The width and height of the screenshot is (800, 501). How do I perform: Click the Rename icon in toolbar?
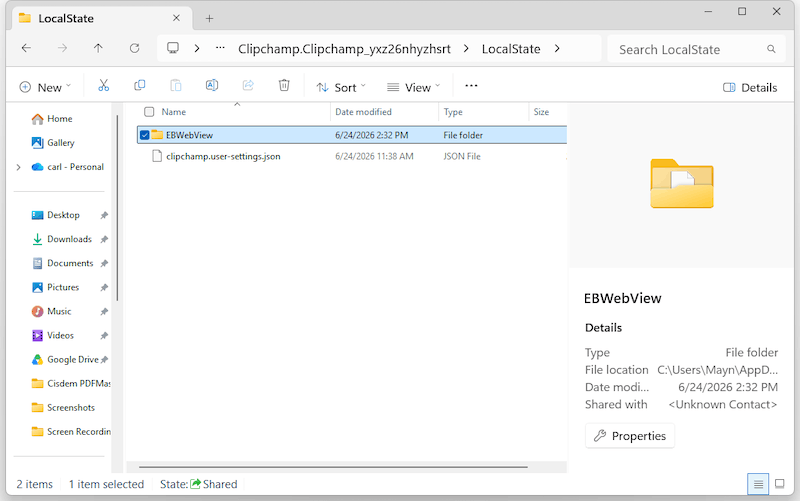point(212,86)
